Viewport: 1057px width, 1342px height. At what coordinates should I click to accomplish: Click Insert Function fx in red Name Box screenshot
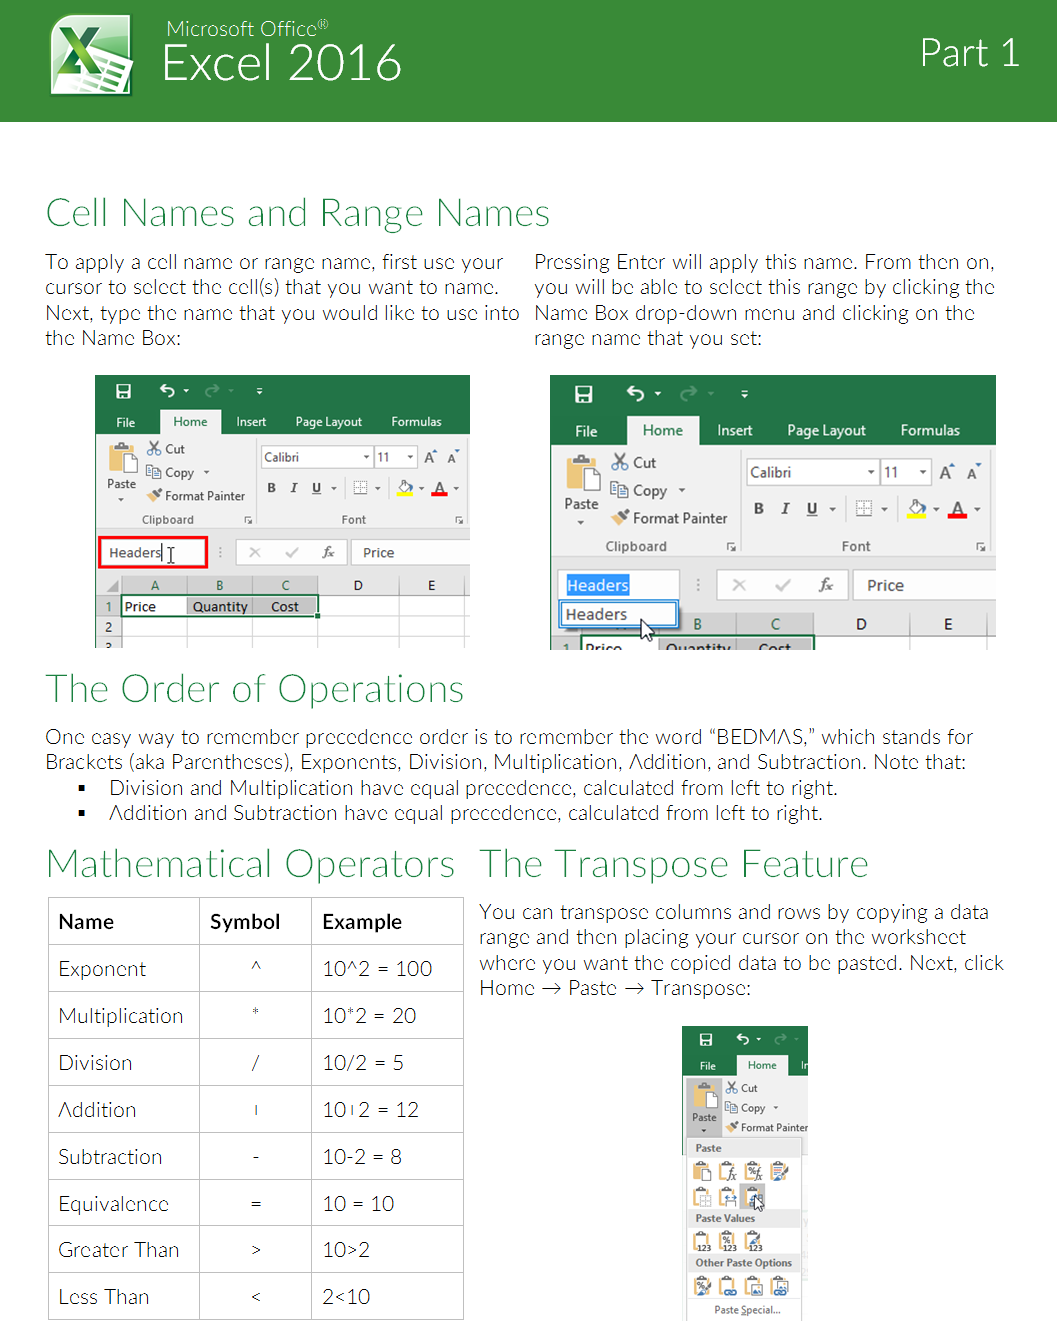coord(328,552)
